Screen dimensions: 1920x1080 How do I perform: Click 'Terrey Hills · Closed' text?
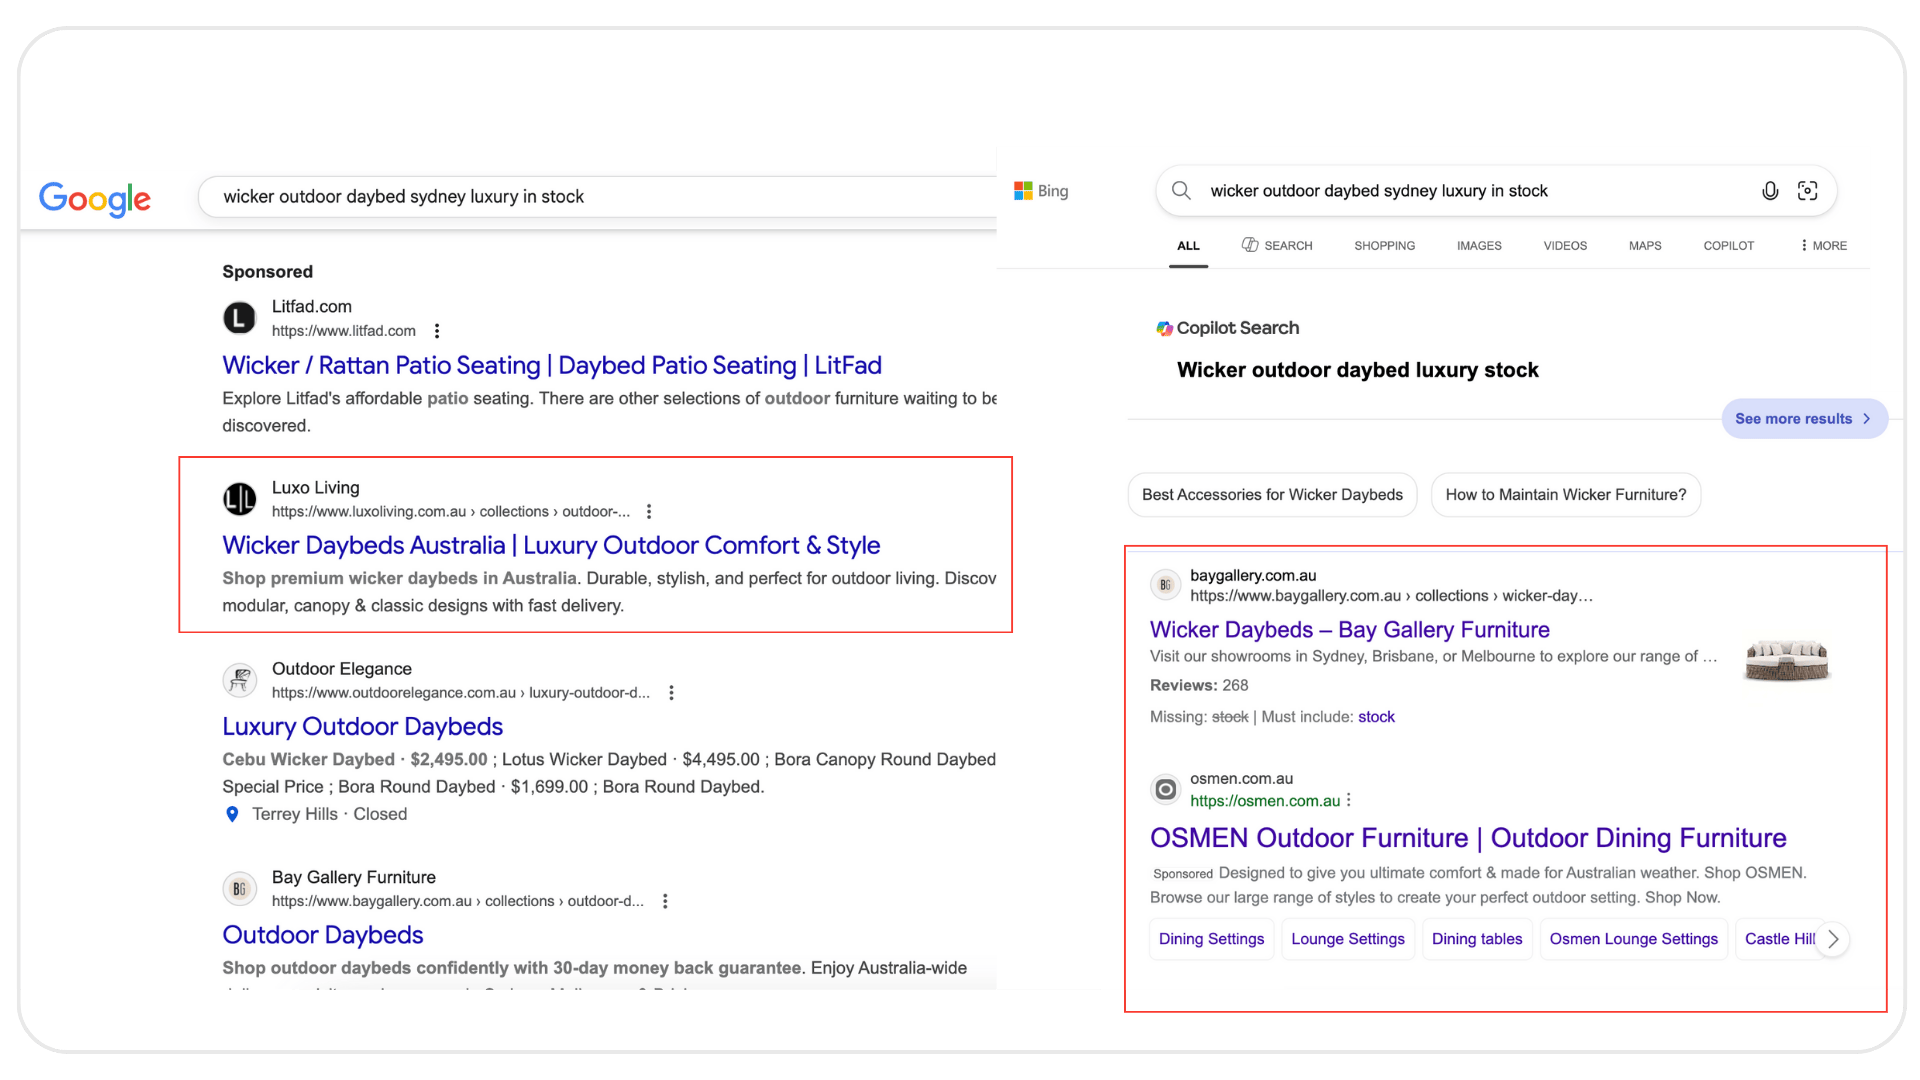329,814
